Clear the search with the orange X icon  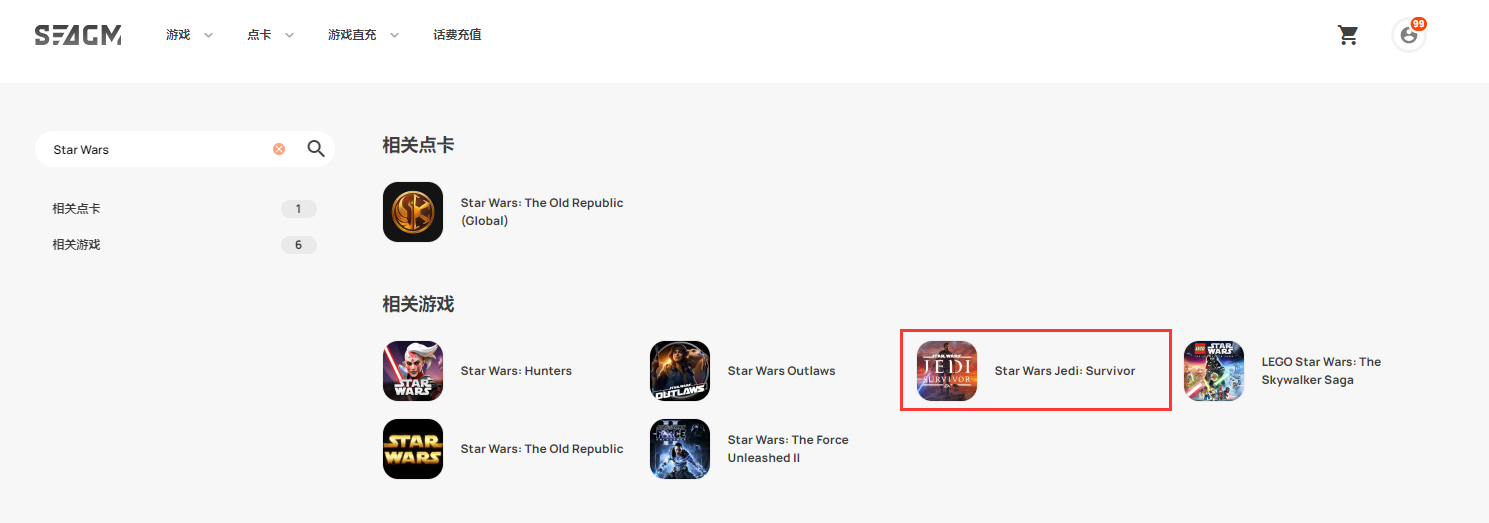point(279,149)
